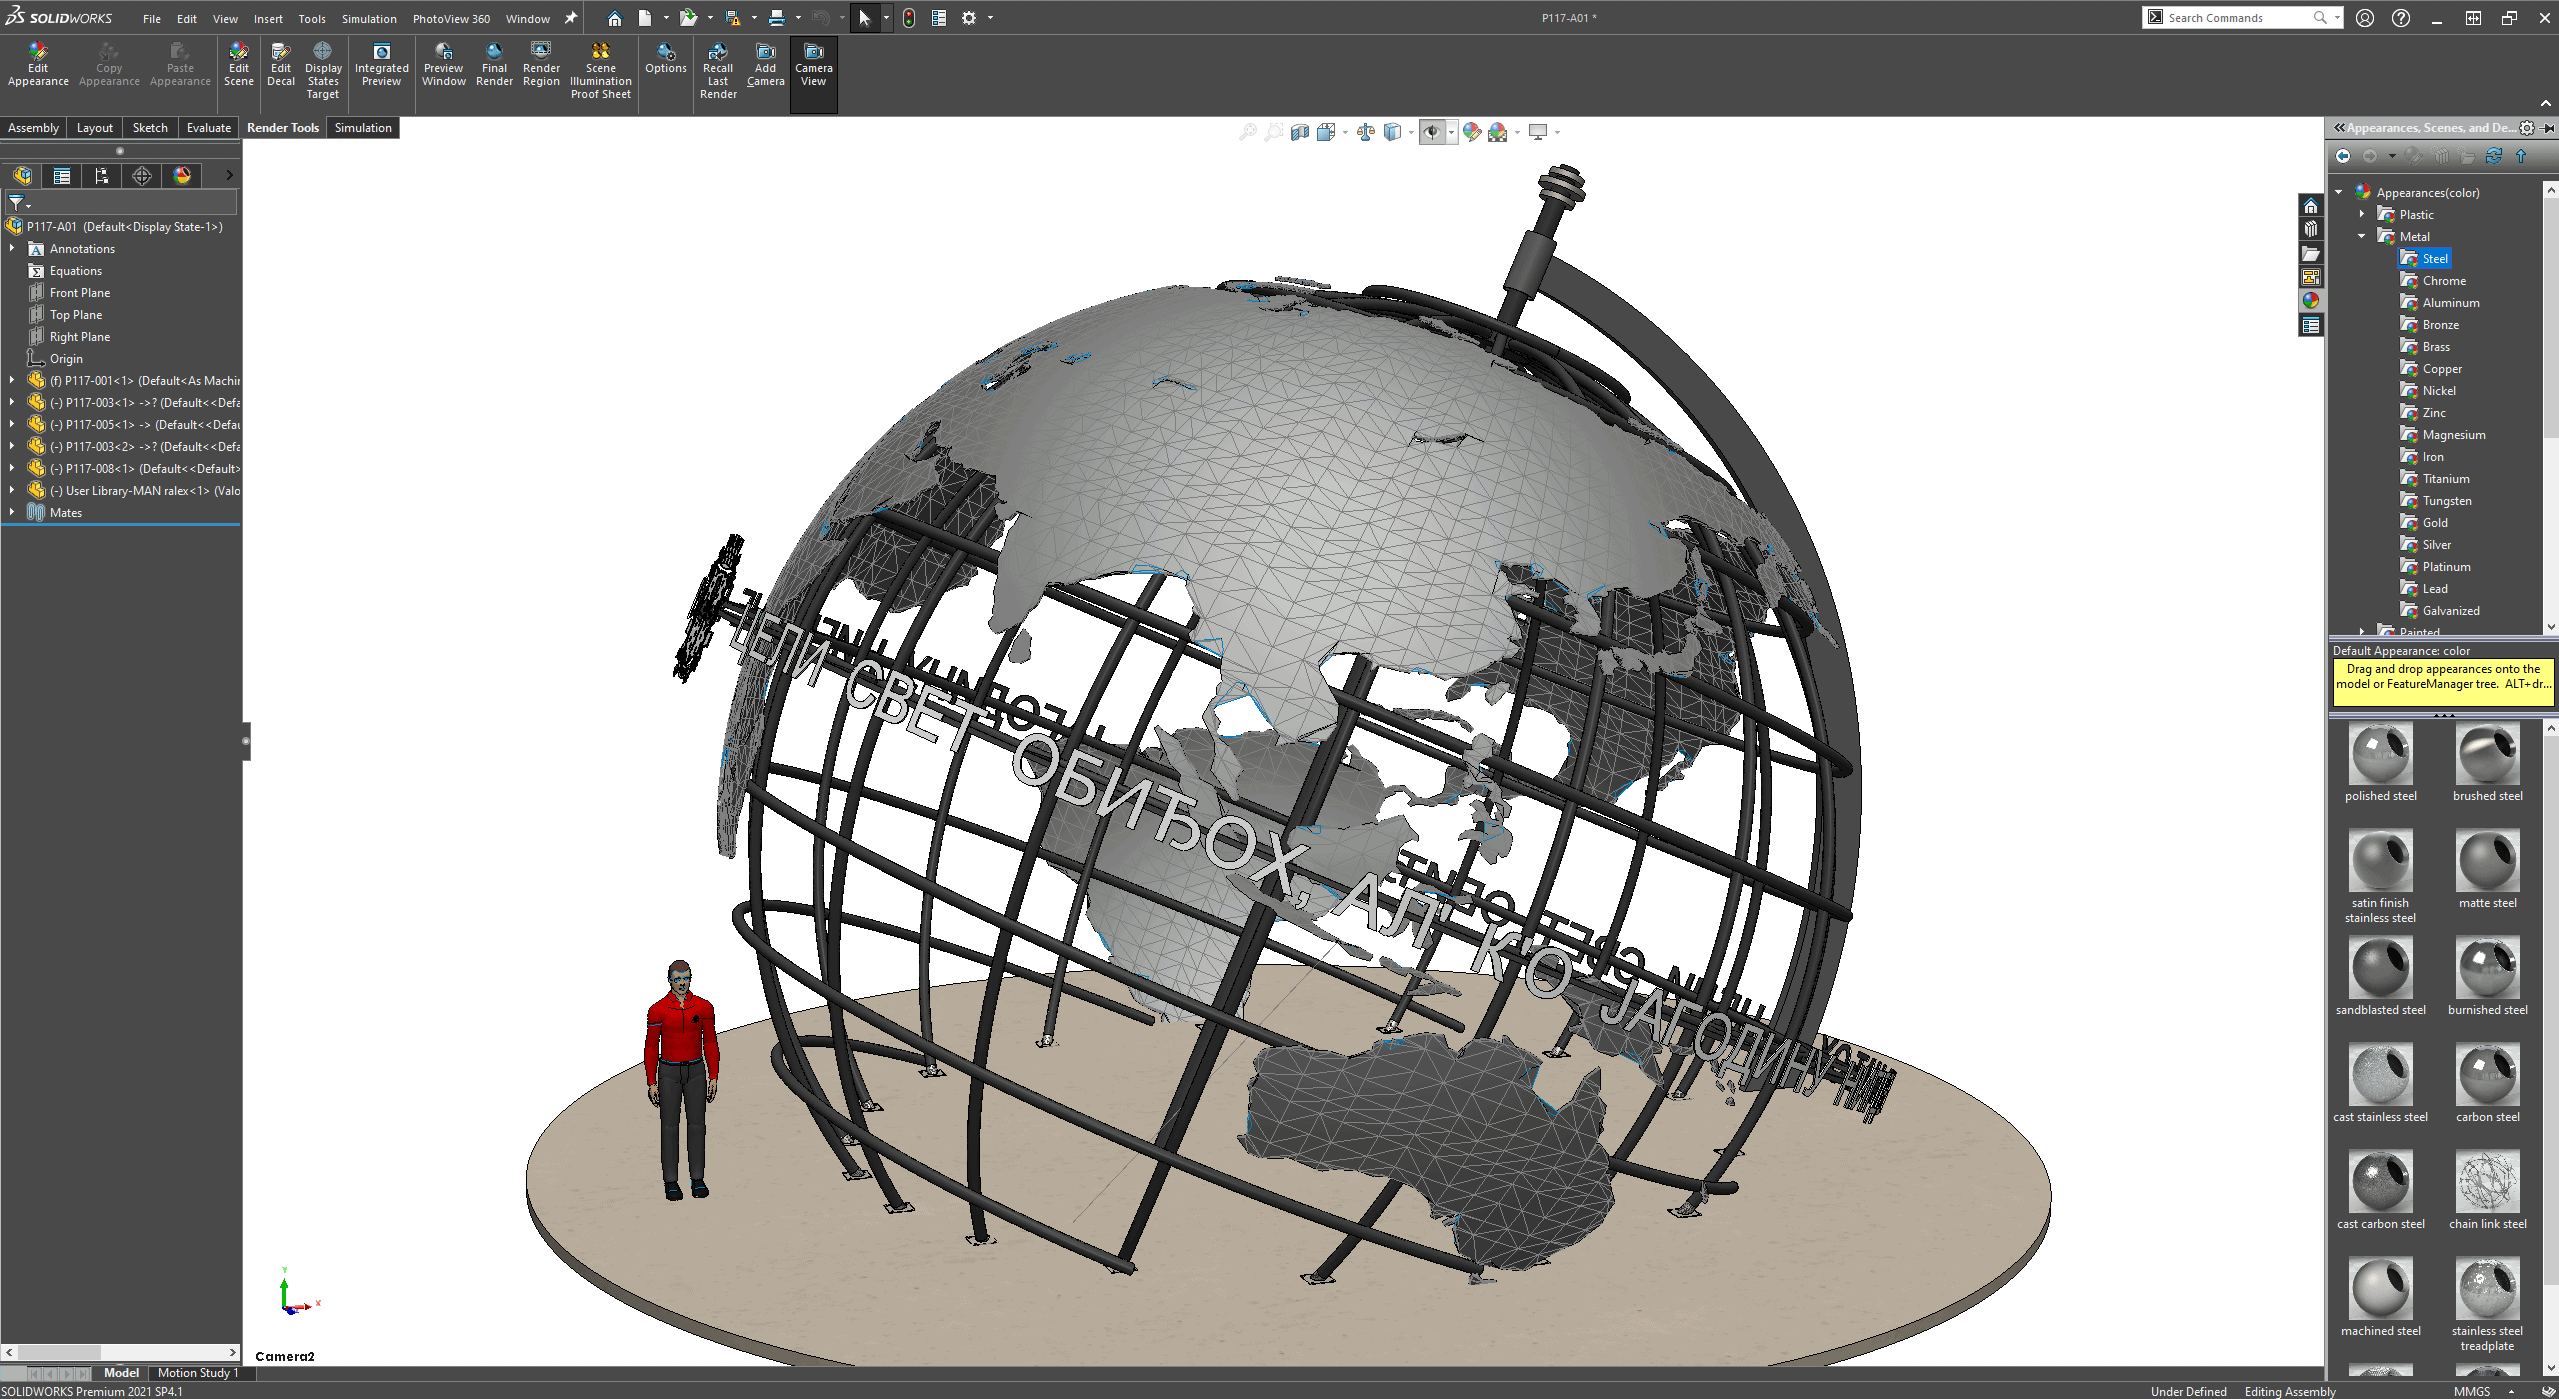The width and height of the screenshot is (2559, 1399).
Task: Collapse the appearances task pane
Action: pyautogui.click(x=2340, y=128)
